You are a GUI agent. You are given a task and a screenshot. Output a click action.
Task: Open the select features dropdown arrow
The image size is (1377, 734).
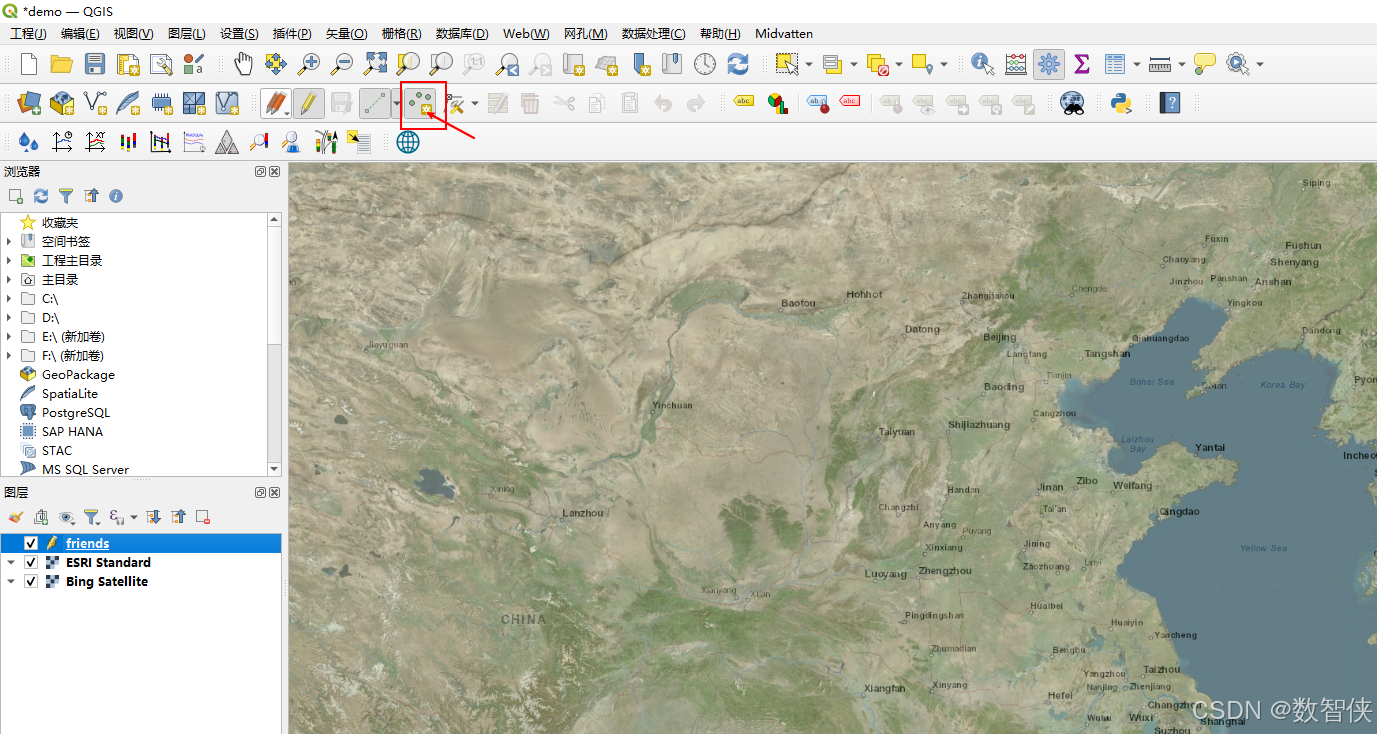[x=808, y=64]
